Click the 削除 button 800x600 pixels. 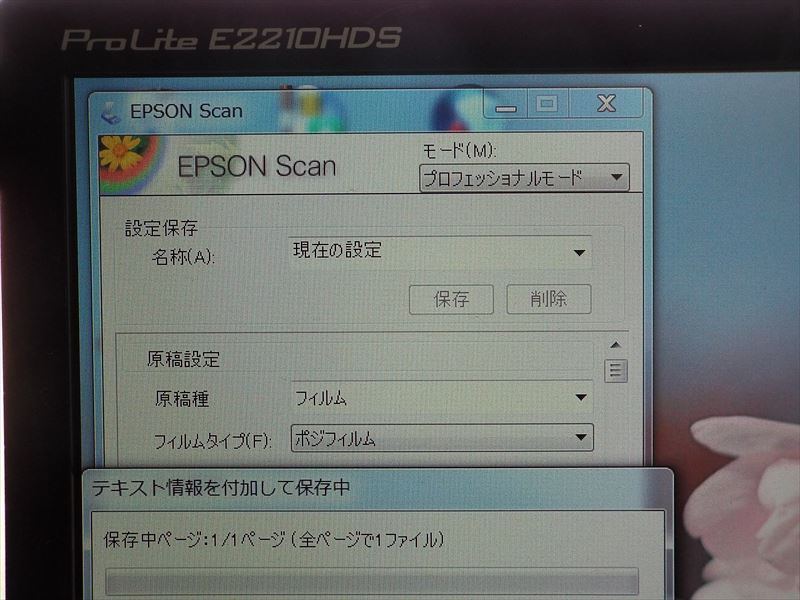click(x=549, y=298)
